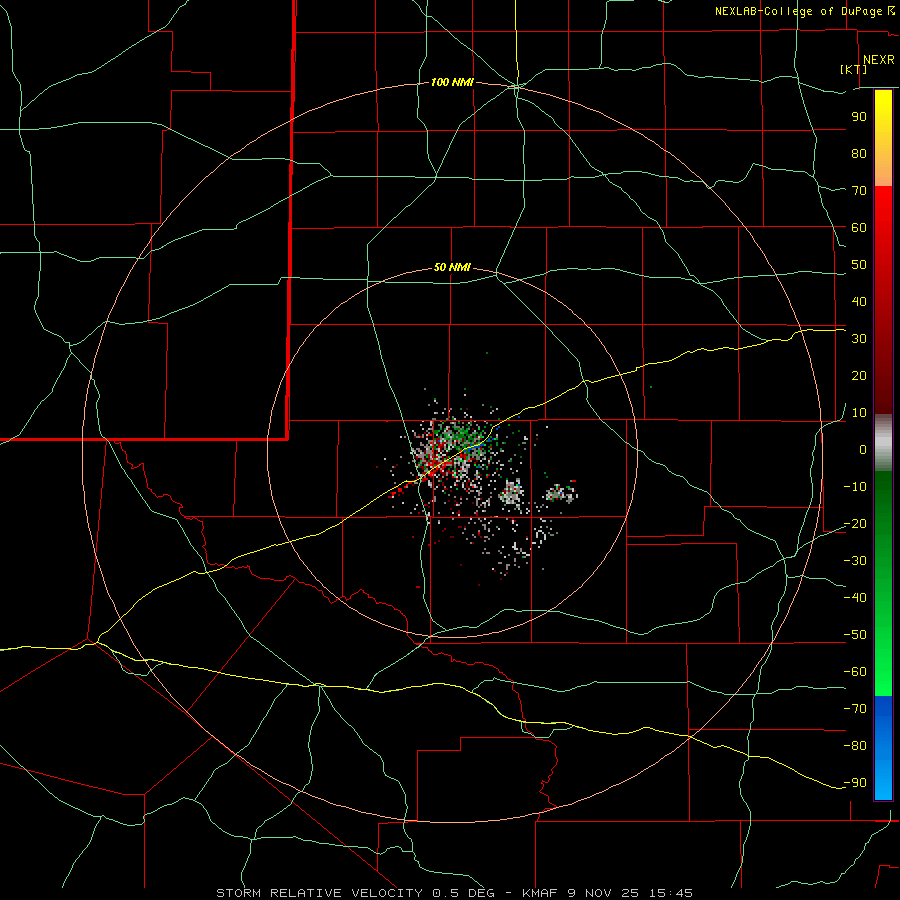Click the 100 NMI range ring label
Image resolution: width=900 pixels, height=900 pixels.
tap(452, 83)
